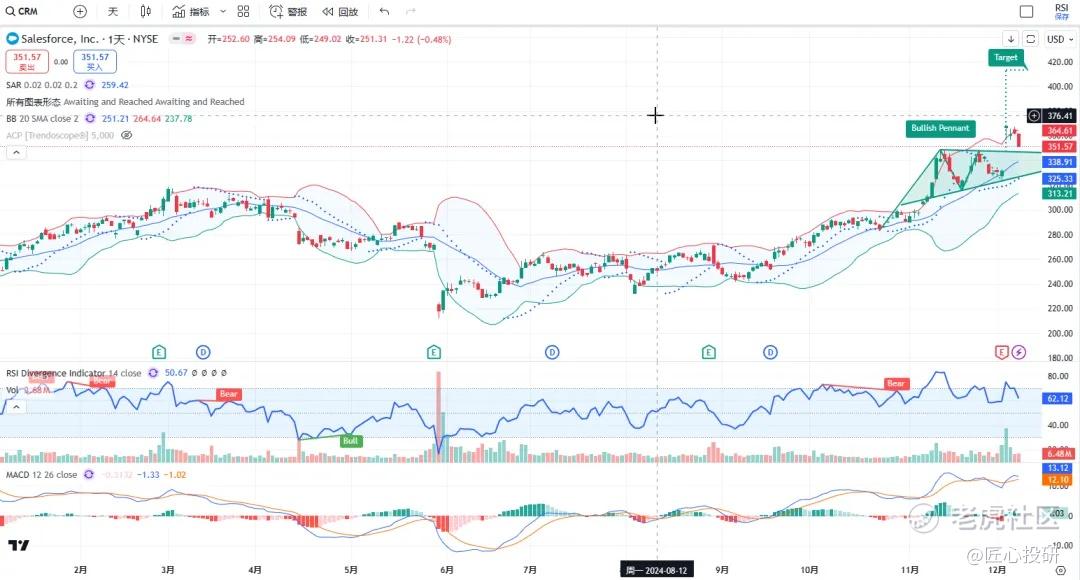
Task: Select the 所有图表形态 indicator legend
Action: [125, 102]
